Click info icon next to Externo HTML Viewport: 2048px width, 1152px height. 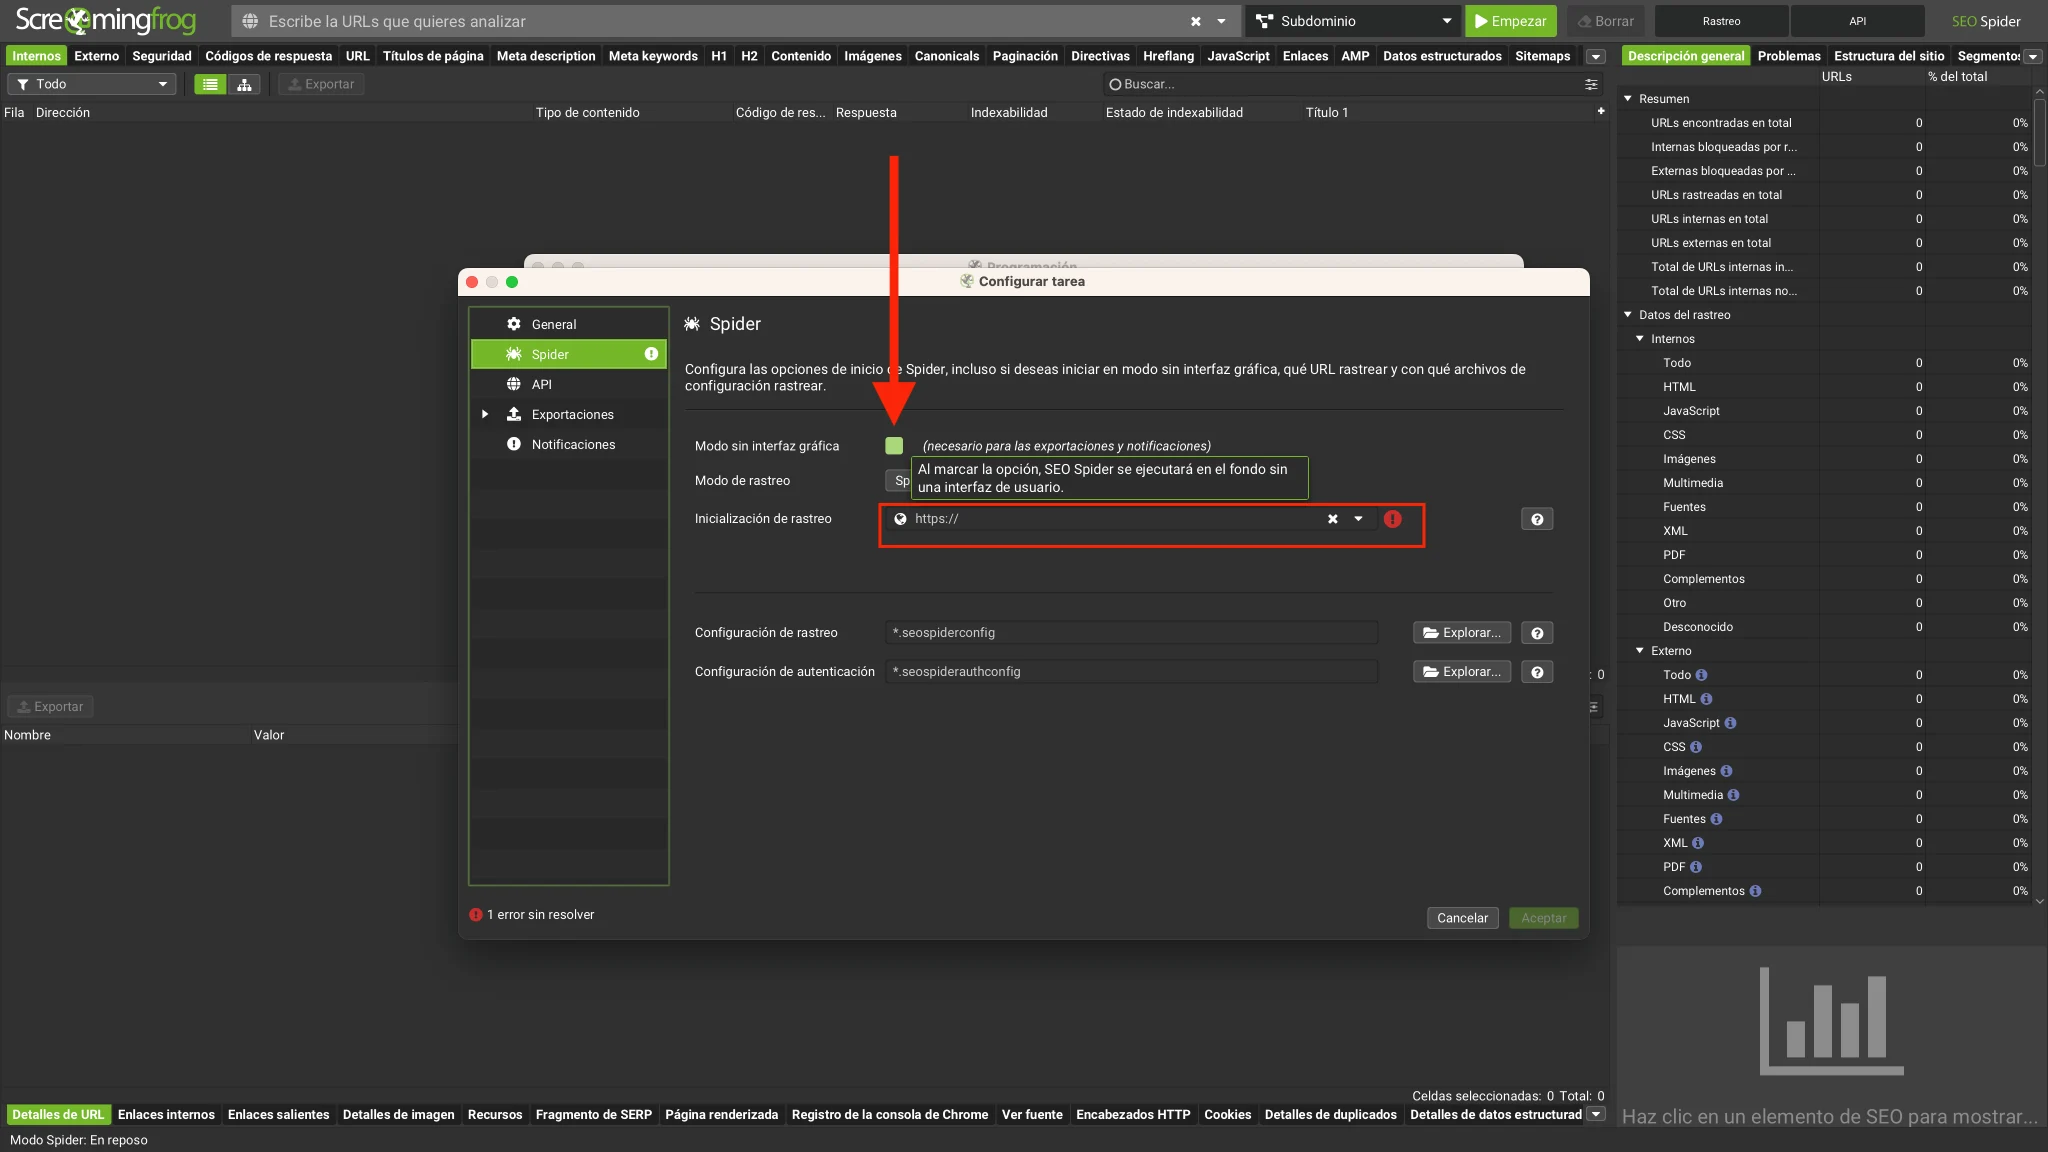click(x=1706, y=699)
